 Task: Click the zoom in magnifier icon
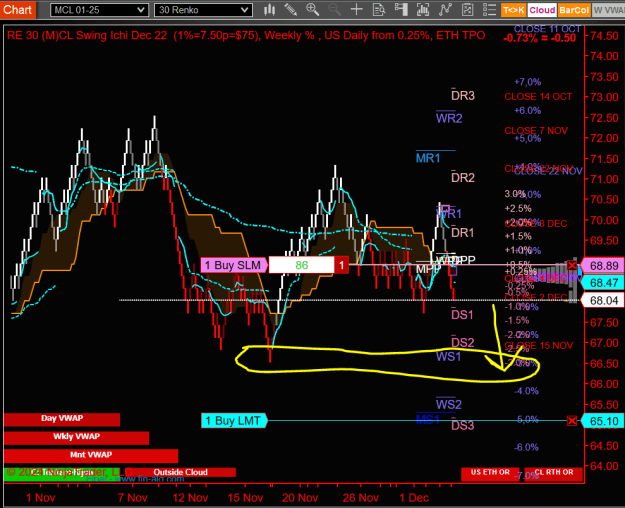pyautogui.click(x=312, y=10)
